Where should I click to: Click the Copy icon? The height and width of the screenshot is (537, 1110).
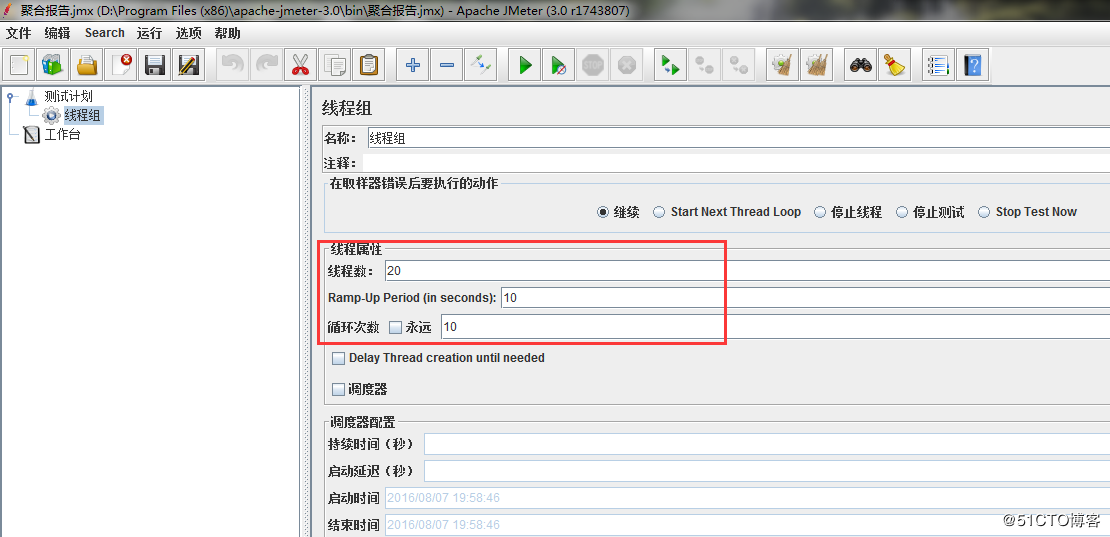pyautogui.click(x=333, y=66)
